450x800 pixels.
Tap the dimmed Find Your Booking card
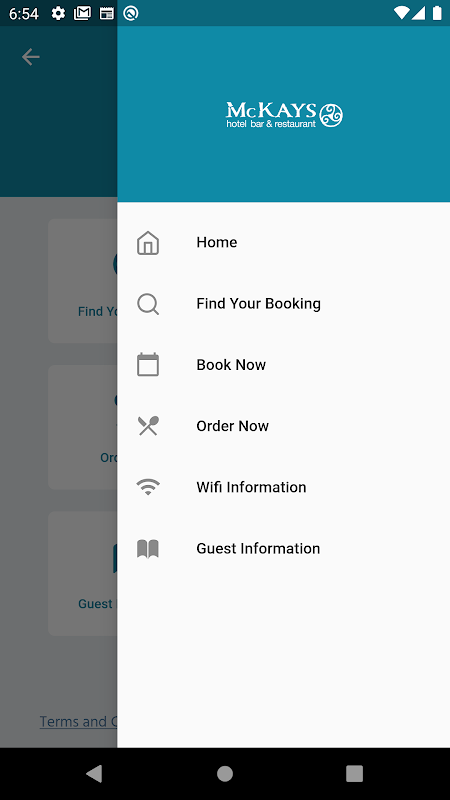83,281
